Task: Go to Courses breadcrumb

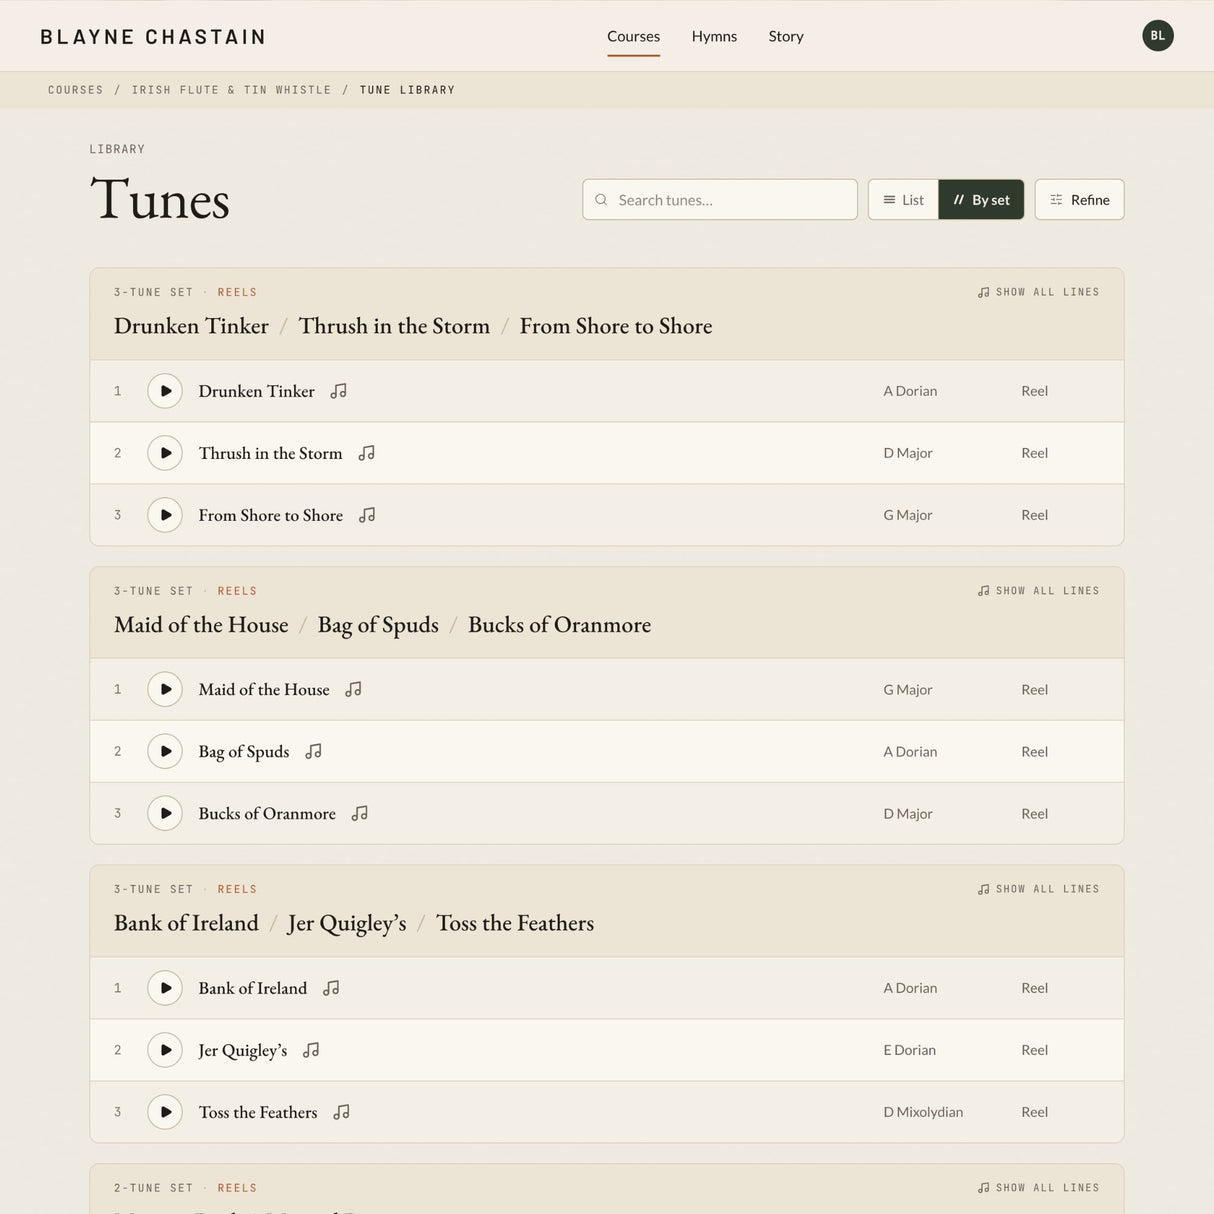Action: [x=76, y=90]
